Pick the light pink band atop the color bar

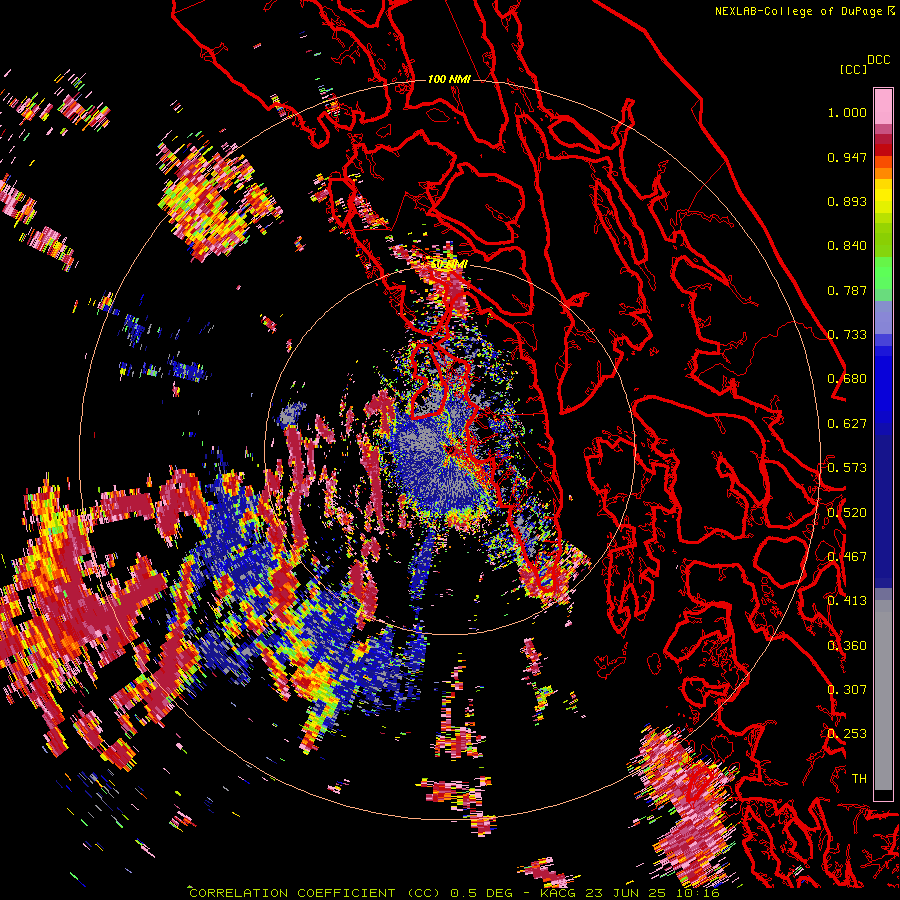point(883,106)
